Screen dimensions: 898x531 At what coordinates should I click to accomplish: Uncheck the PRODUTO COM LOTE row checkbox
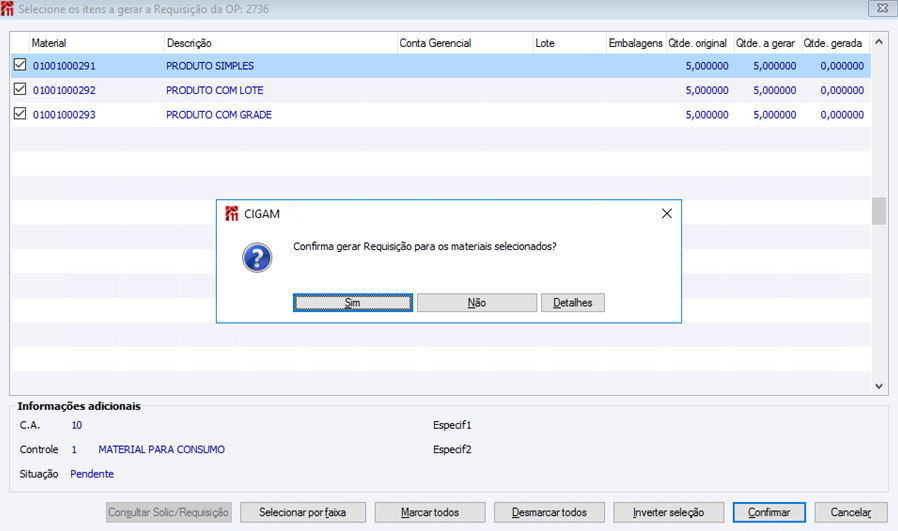point(20,89)
